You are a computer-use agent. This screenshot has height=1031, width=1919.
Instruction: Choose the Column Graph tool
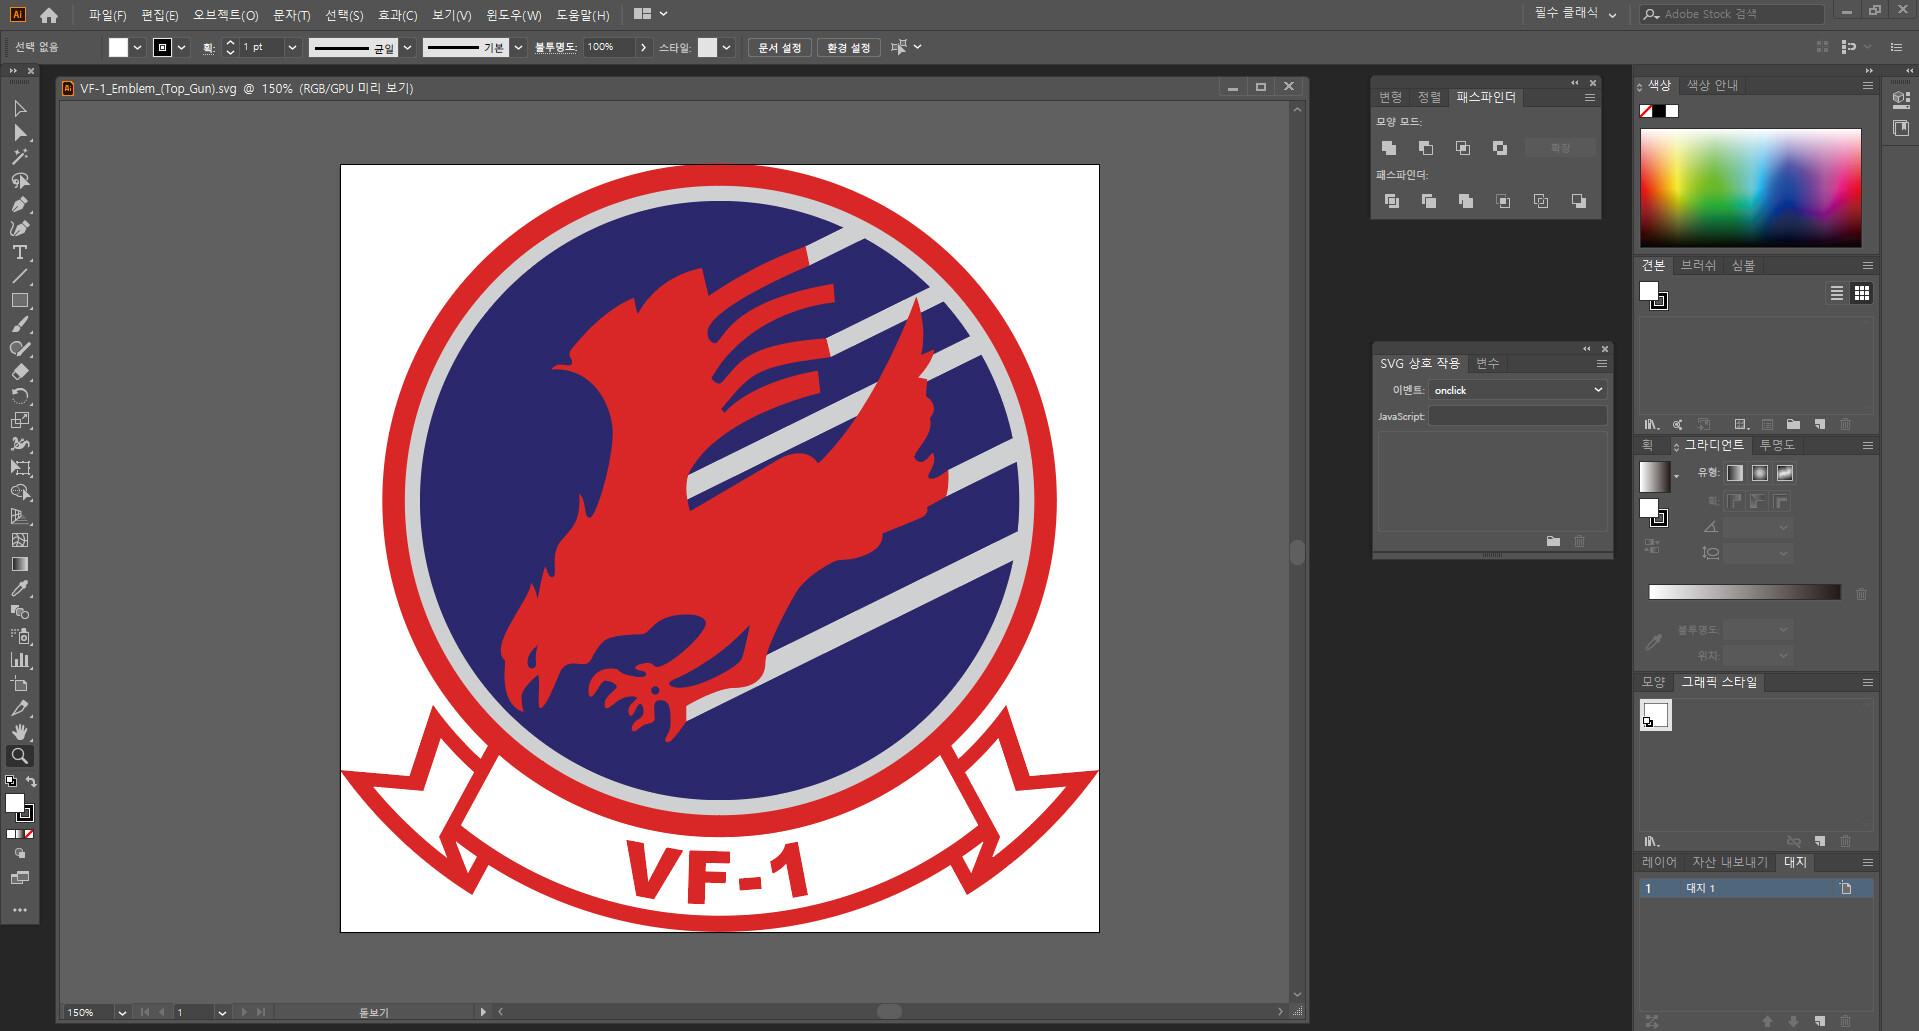(x=20, y=660)
